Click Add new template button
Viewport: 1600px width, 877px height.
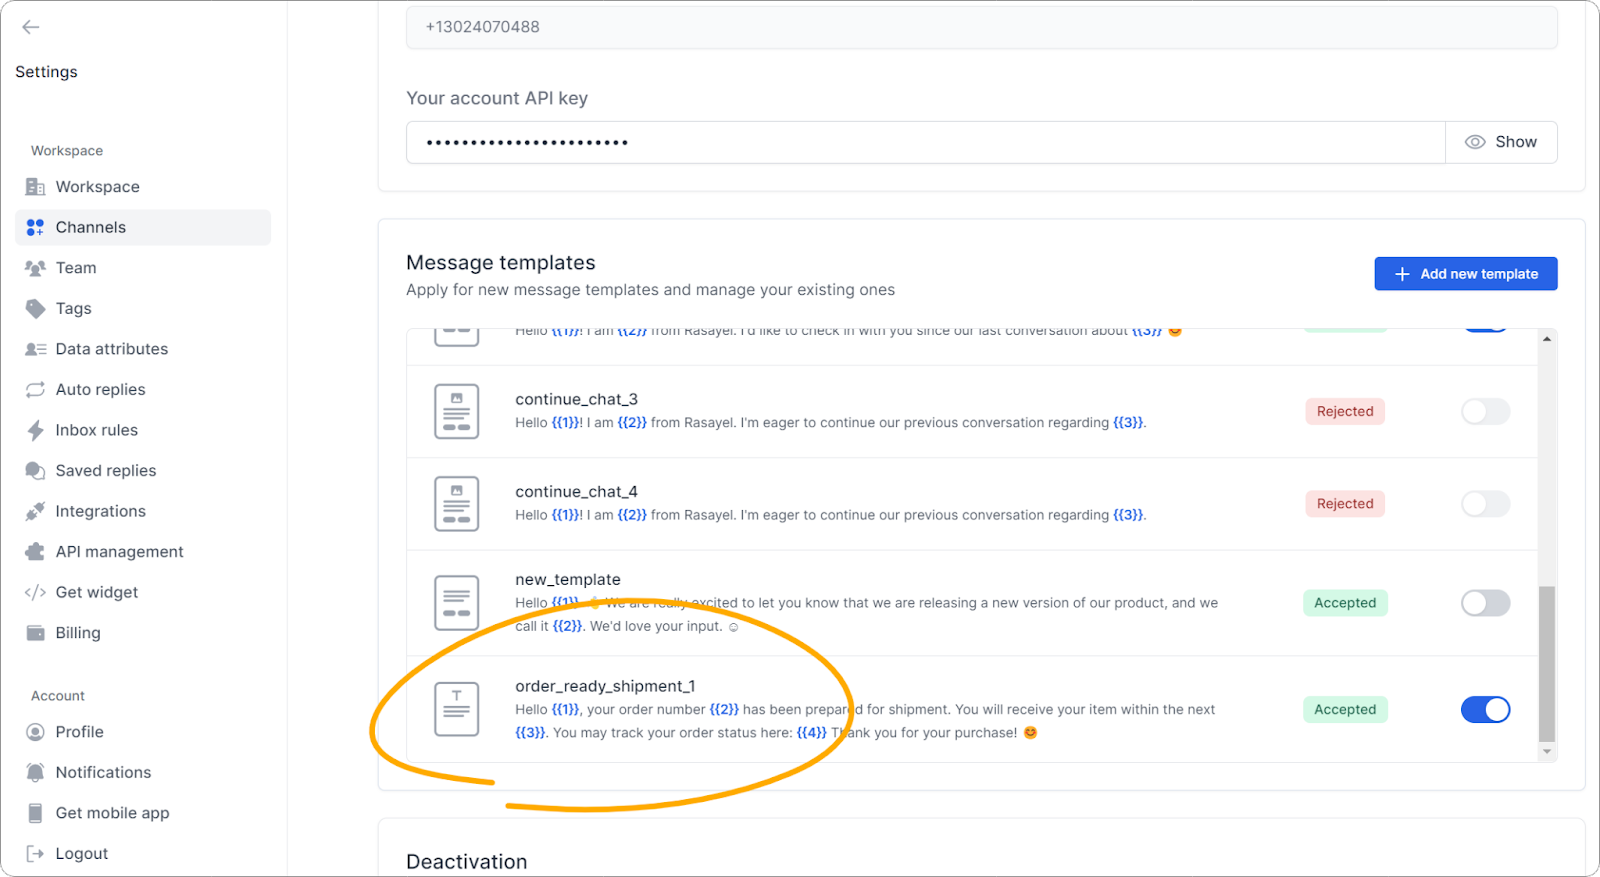pos(1465,274)
